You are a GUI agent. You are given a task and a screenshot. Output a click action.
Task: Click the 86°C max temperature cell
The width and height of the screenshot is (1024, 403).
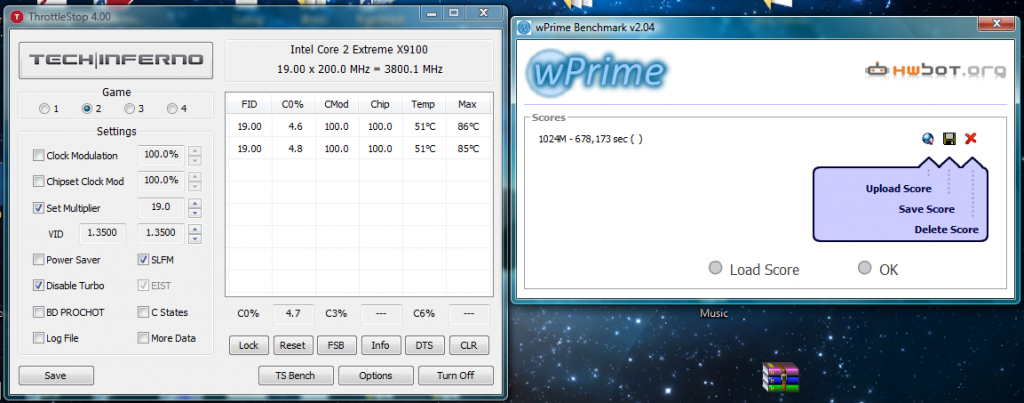point(468,127)
